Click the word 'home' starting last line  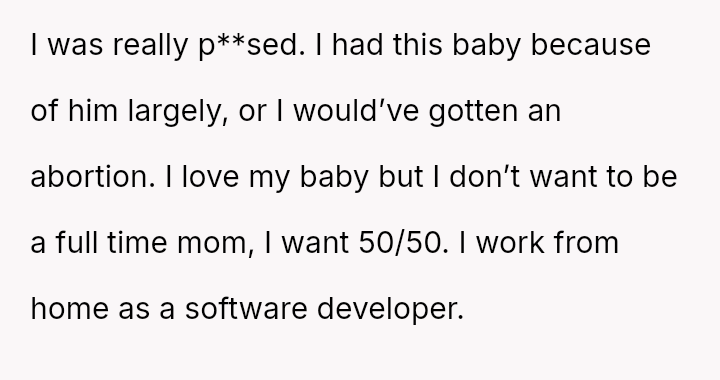[x=70, y=308]
